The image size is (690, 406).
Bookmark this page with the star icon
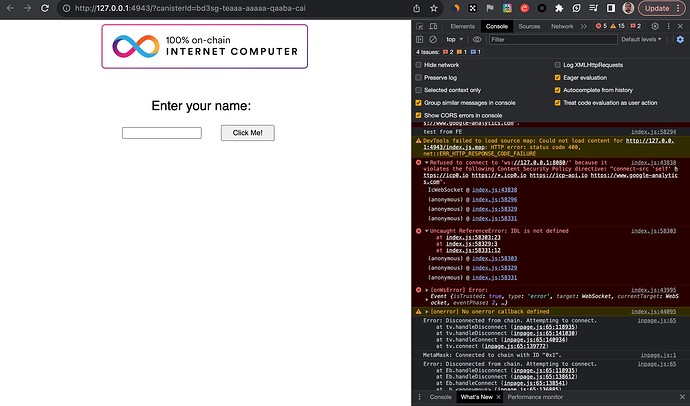(x=434, y=8)
